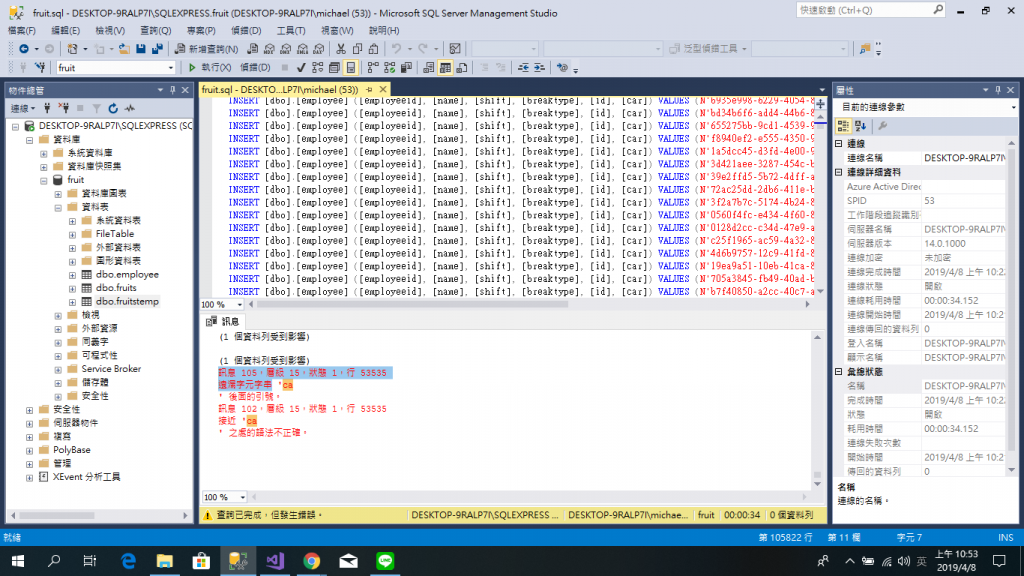Open Microsoft Edge from taskbar
1024x576 pixels.
point(128,561)
